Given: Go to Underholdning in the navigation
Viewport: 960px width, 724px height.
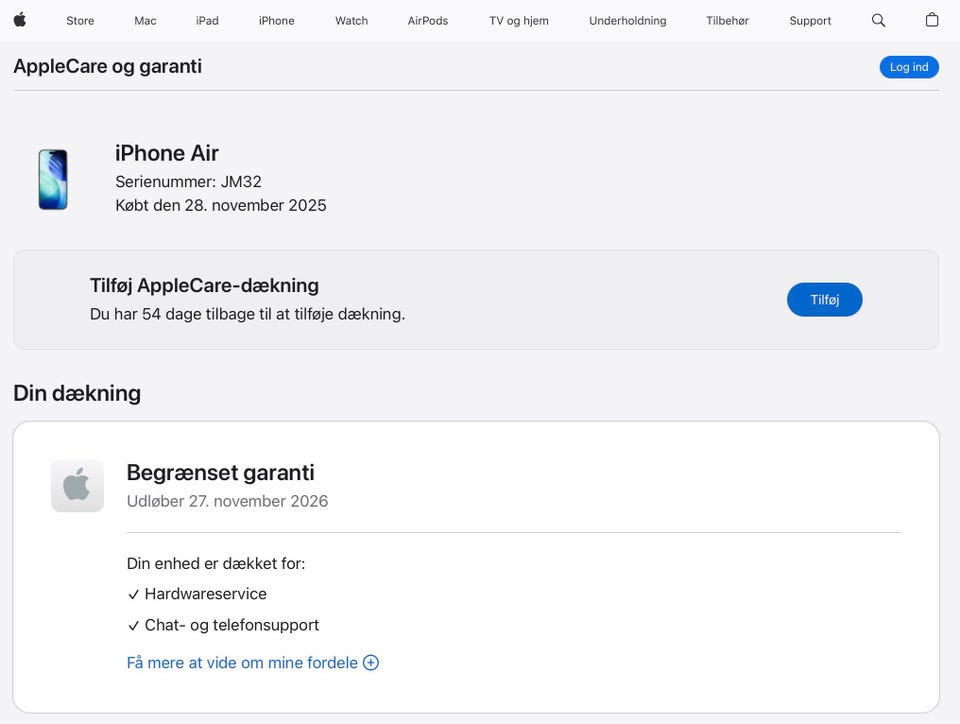Looking at the screenshot, I should [627, 21].
